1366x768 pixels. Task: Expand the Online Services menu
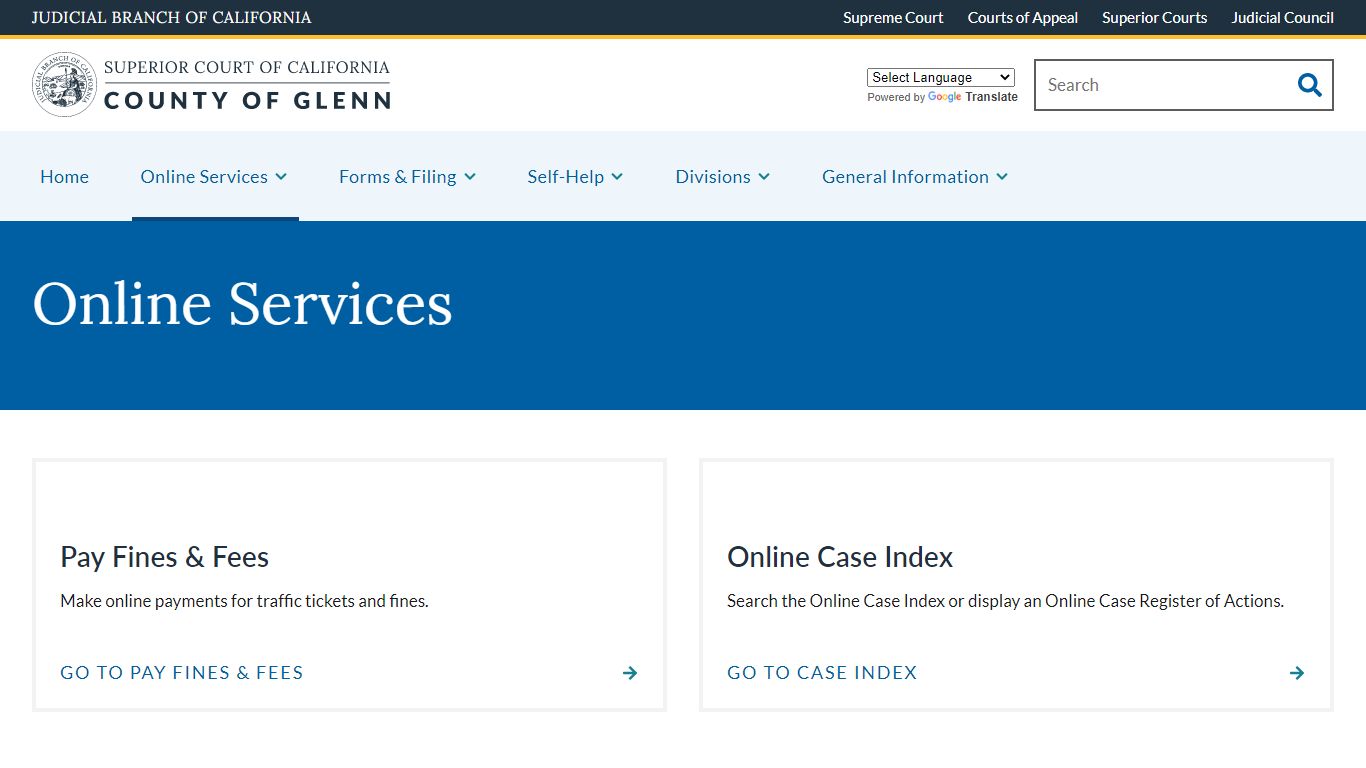214,176
